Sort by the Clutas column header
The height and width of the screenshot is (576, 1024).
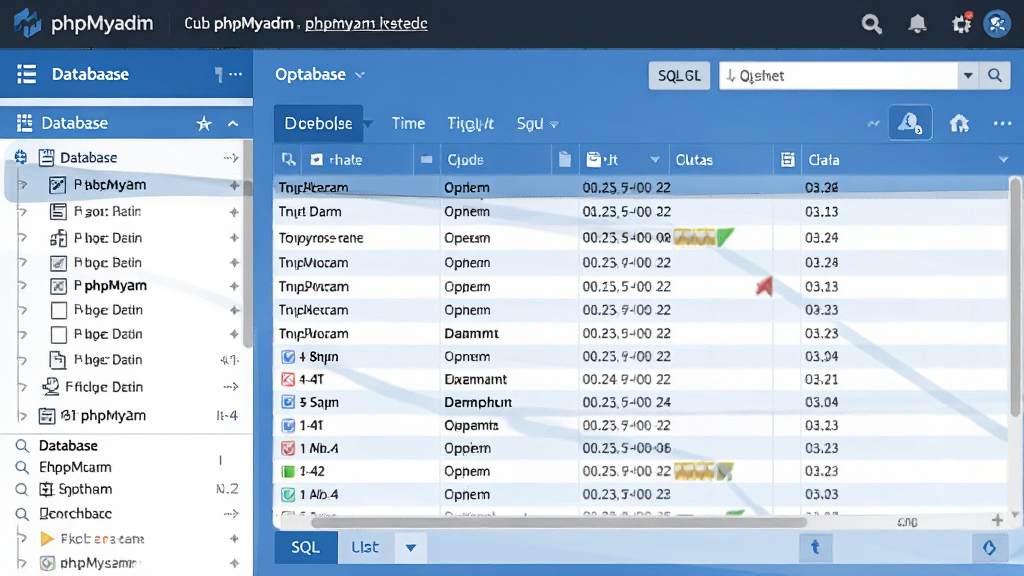click(694, 159)
